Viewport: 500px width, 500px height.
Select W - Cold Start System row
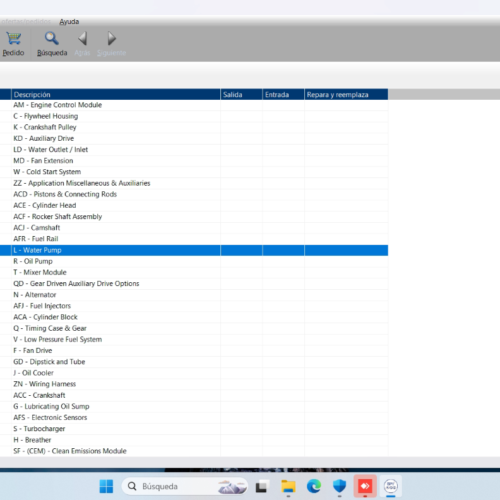194,172
